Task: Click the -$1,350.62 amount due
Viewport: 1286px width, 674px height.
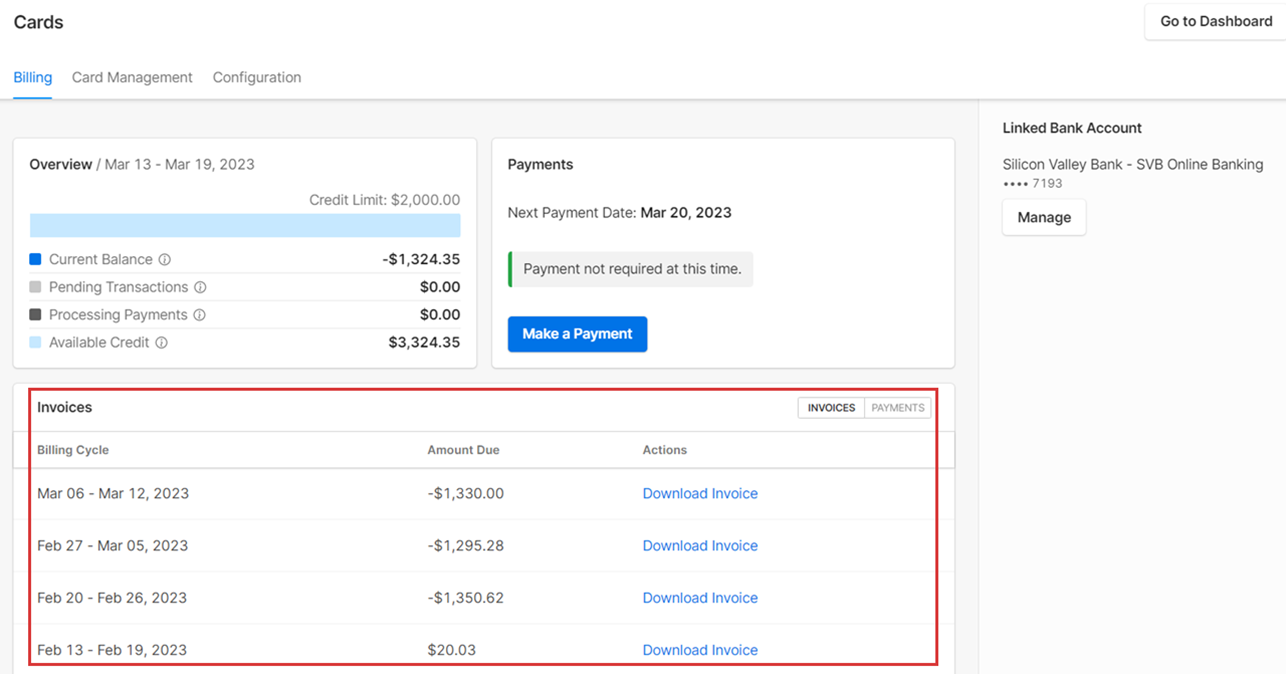Action: pos(466,598)
